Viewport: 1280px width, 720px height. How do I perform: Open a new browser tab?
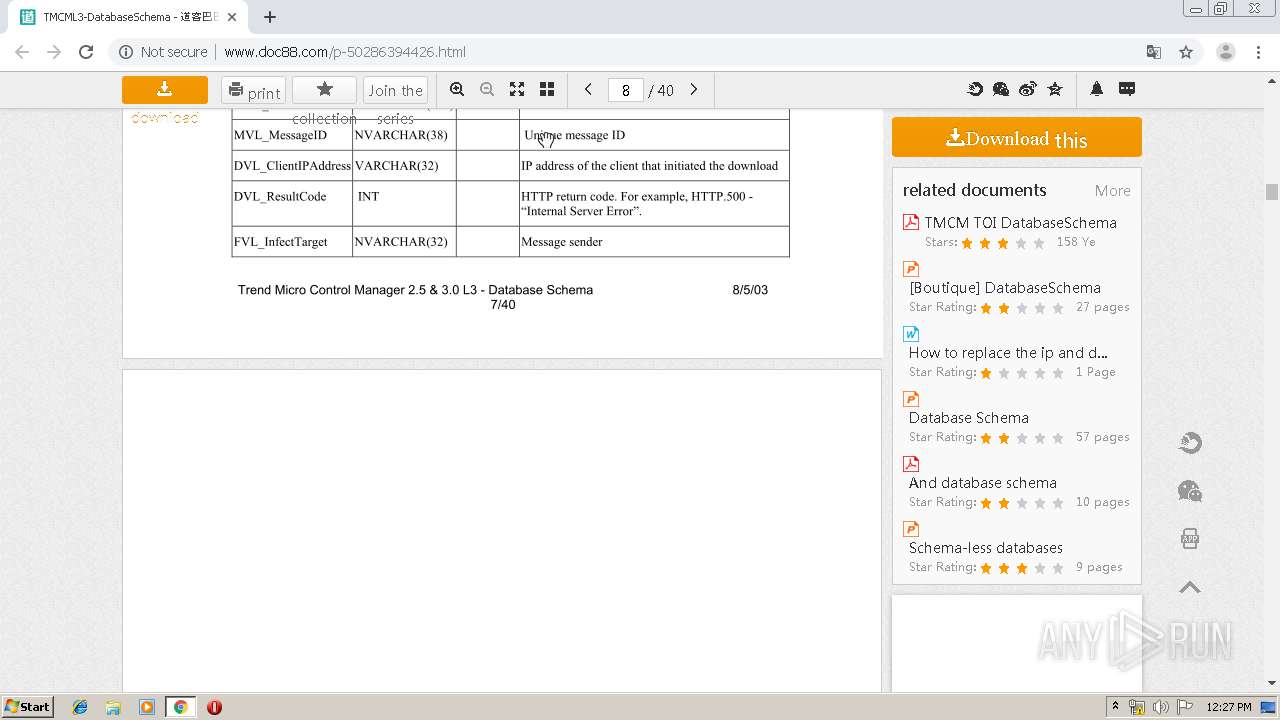[x=270, y=17]
